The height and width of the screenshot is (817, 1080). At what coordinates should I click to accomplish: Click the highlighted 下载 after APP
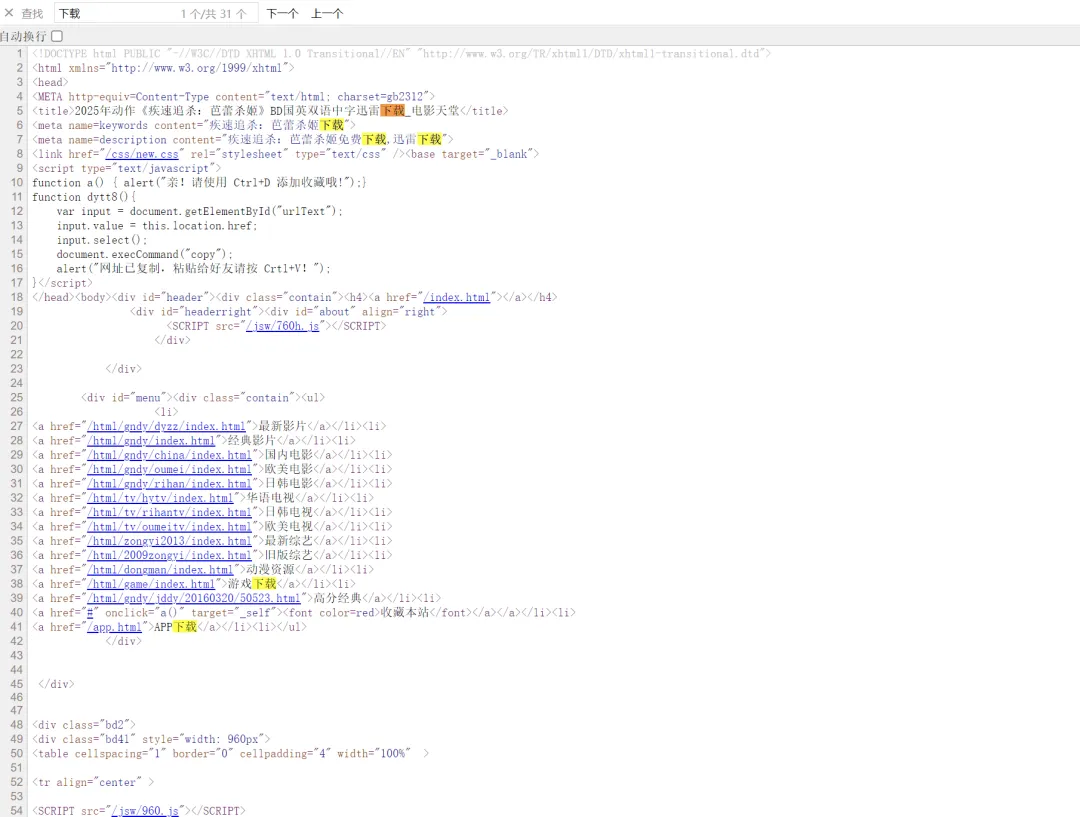click(185, 628)
